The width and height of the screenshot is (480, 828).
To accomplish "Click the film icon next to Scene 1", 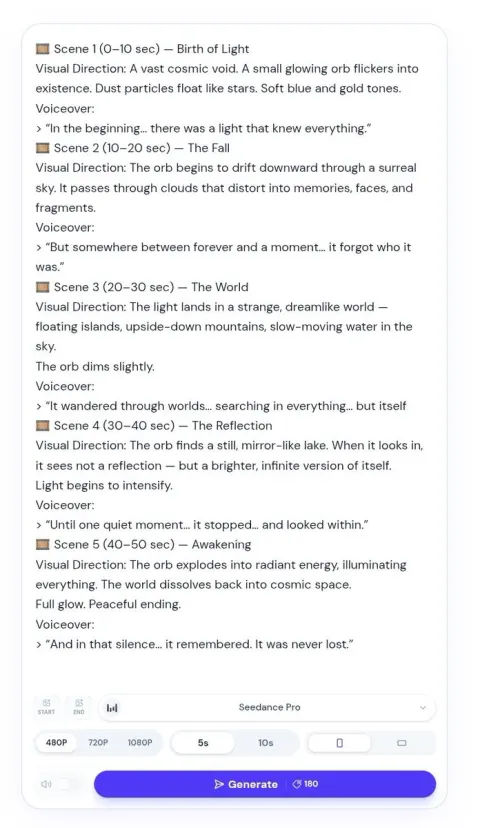I will point(42,49).
